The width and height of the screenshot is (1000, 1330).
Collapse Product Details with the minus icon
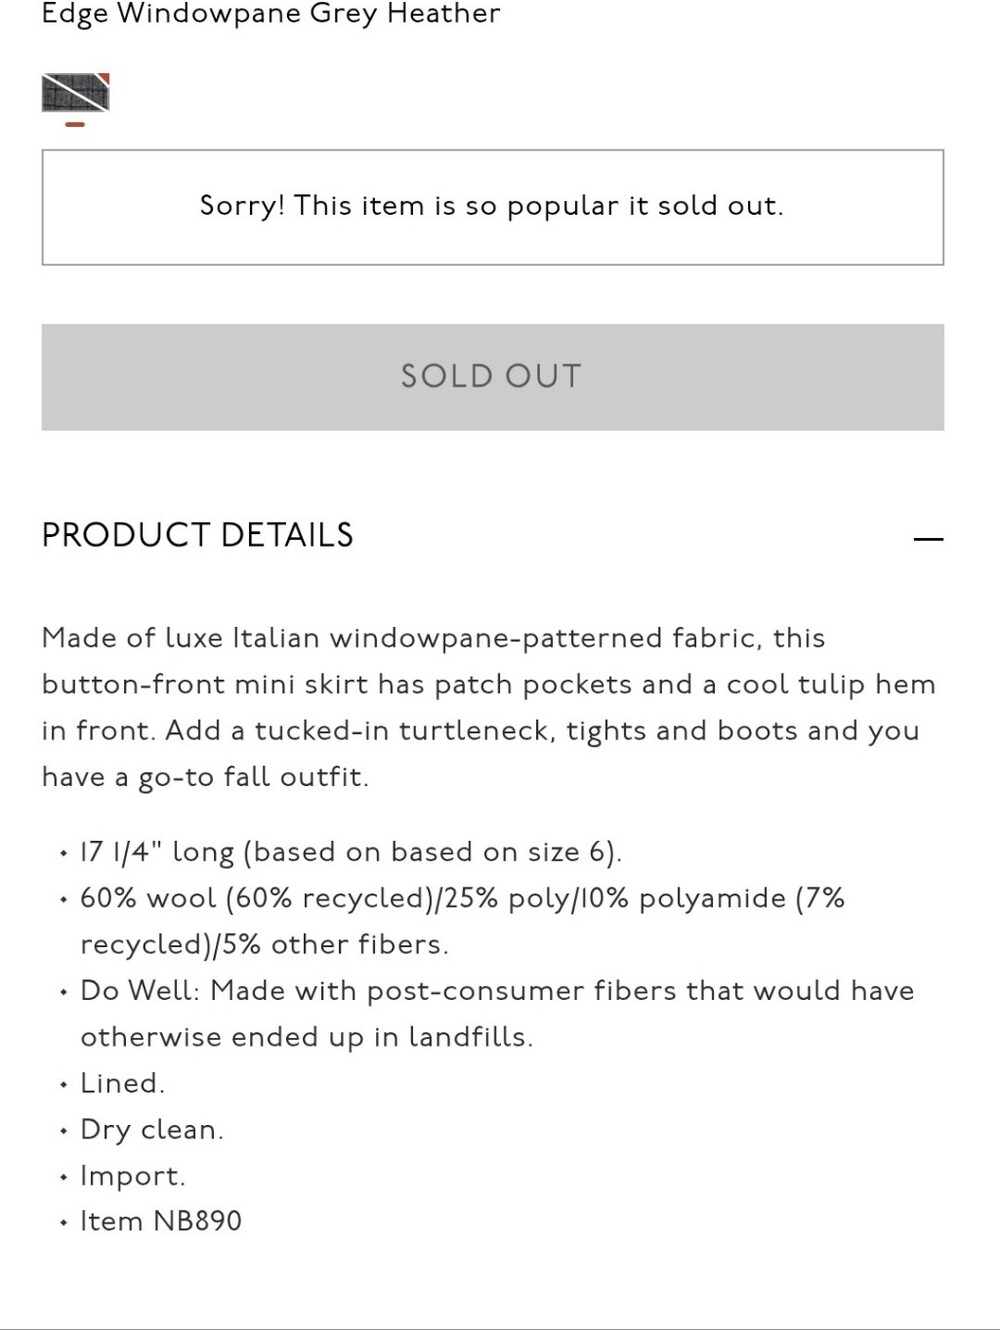tap(928, 538)
